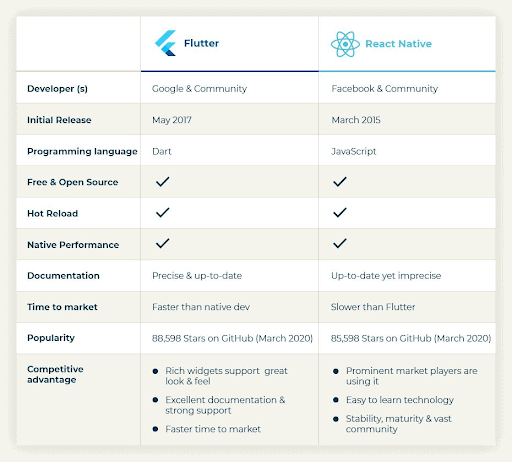512x462 pixels.
Task: Click the React Native checkmark in Hot Reload row
Action: [340, 213]
